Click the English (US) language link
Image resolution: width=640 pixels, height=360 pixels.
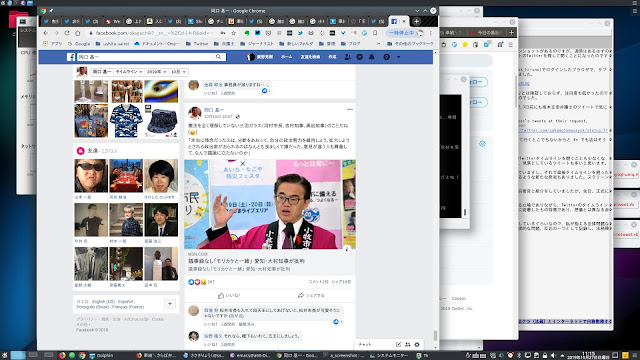click(103, 302)
